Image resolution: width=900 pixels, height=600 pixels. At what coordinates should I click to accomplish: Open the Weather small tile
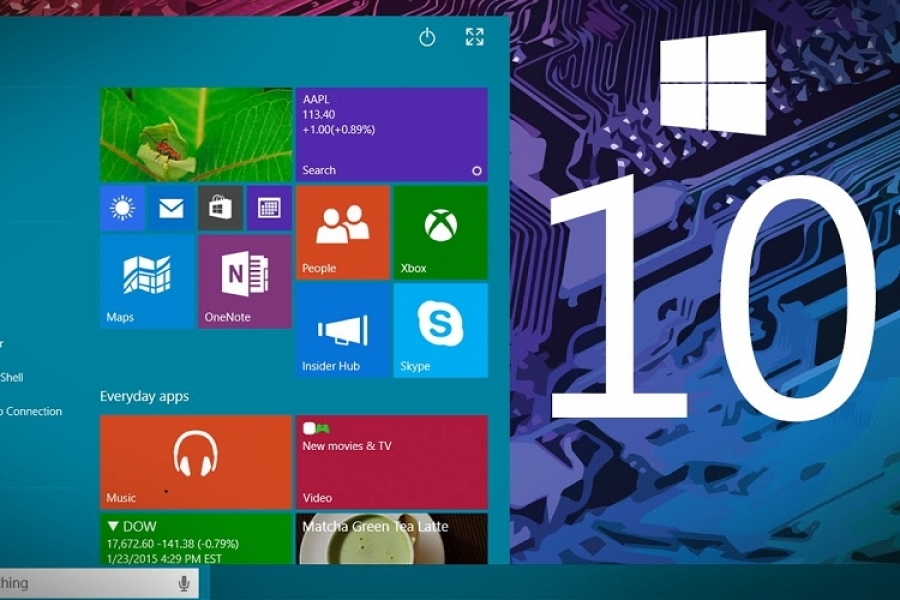(123, 208)
